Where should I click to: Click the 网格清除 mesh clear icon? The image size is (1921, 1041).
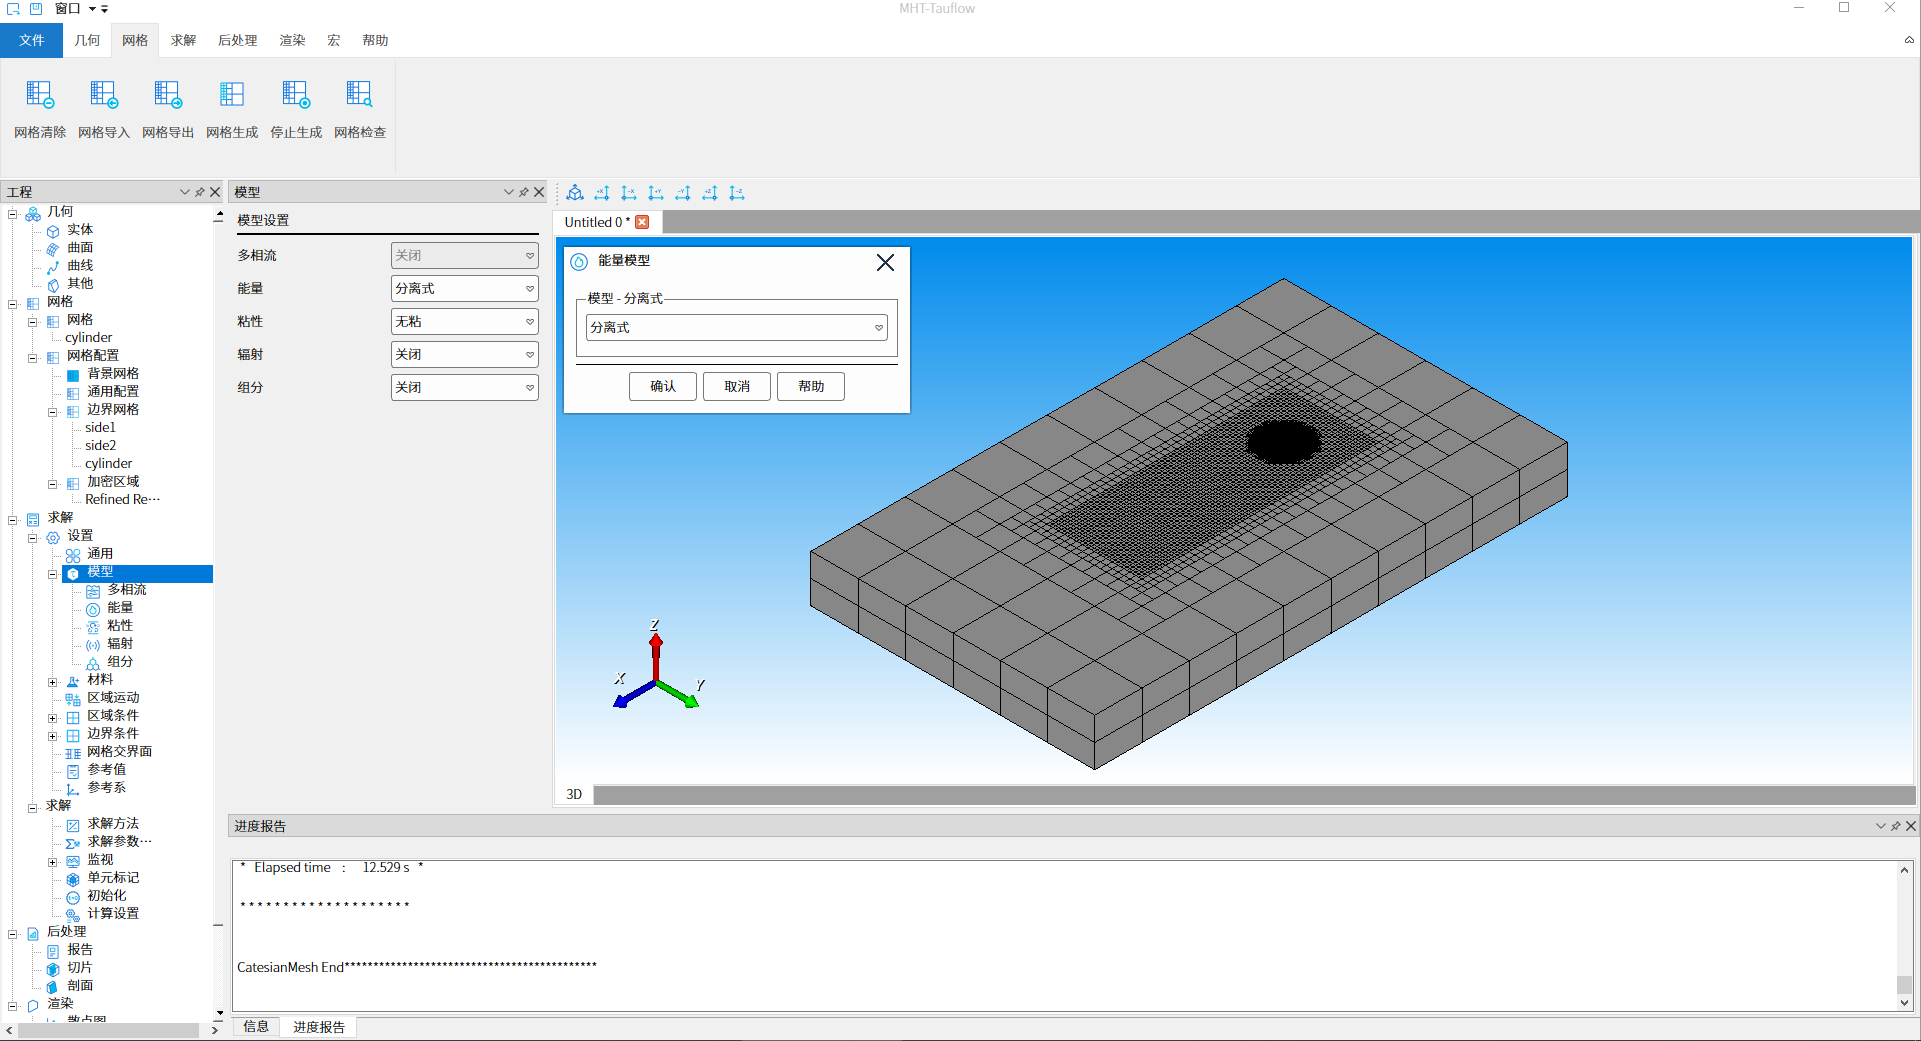pyautogui.click(x=40, y=96)
